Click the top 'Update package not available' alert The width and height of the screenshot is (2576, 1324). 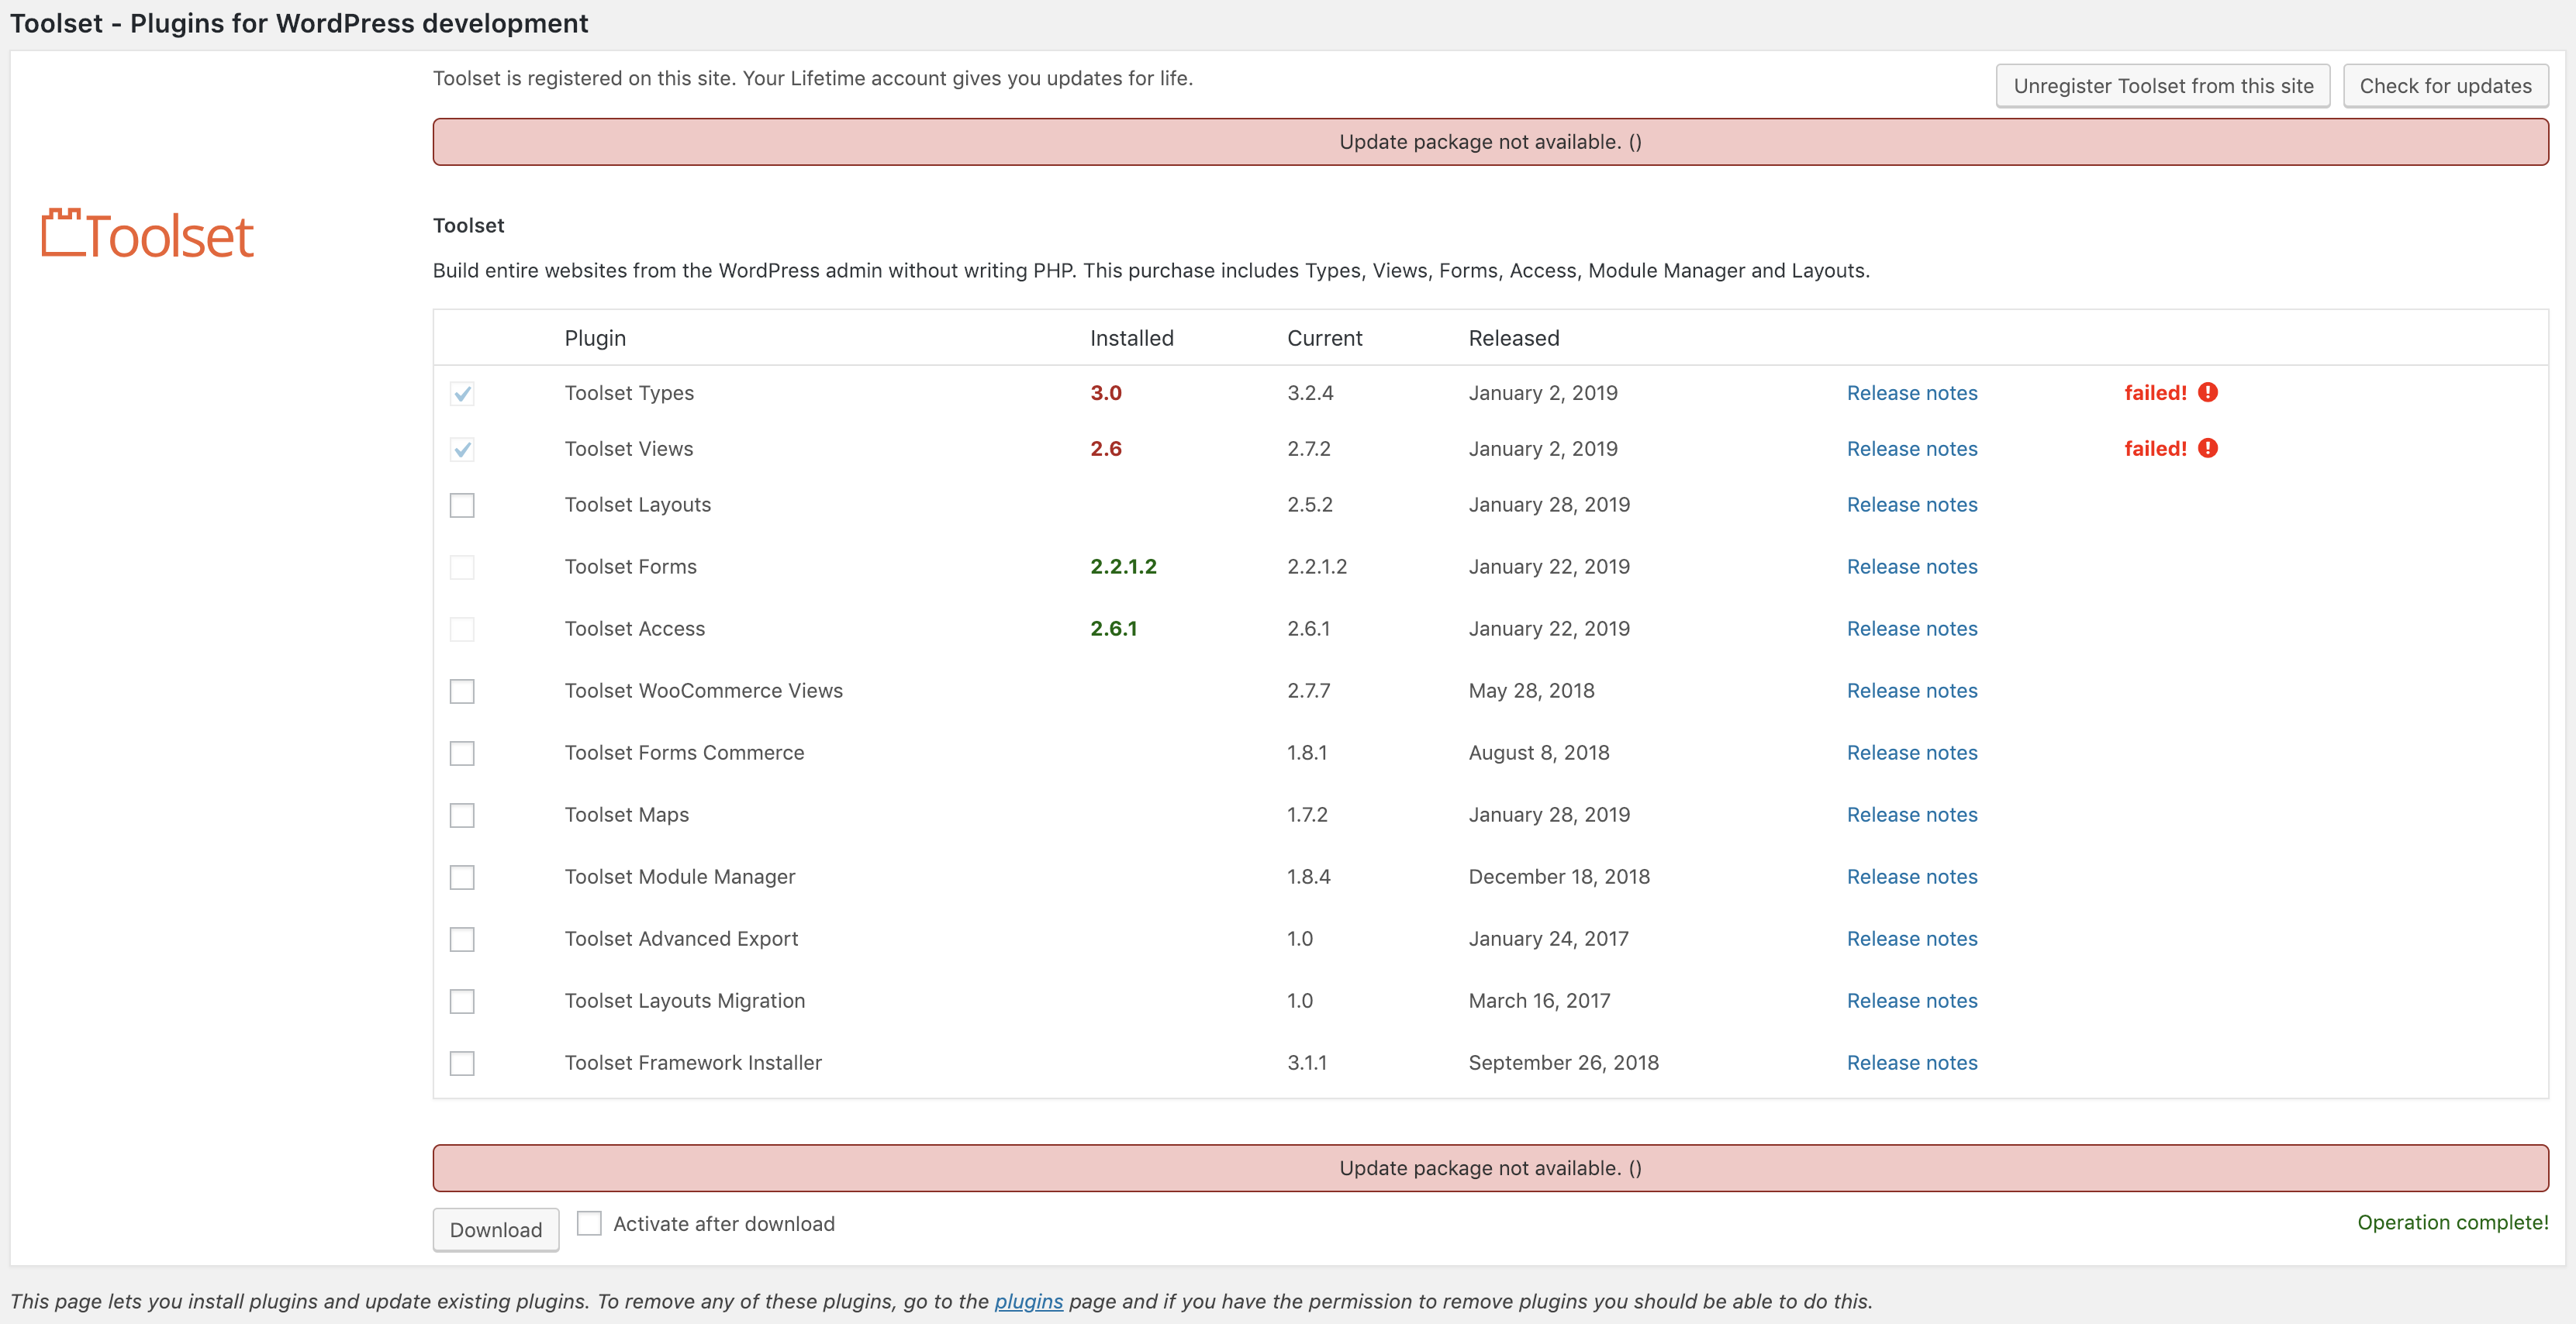pos(1490,142)
